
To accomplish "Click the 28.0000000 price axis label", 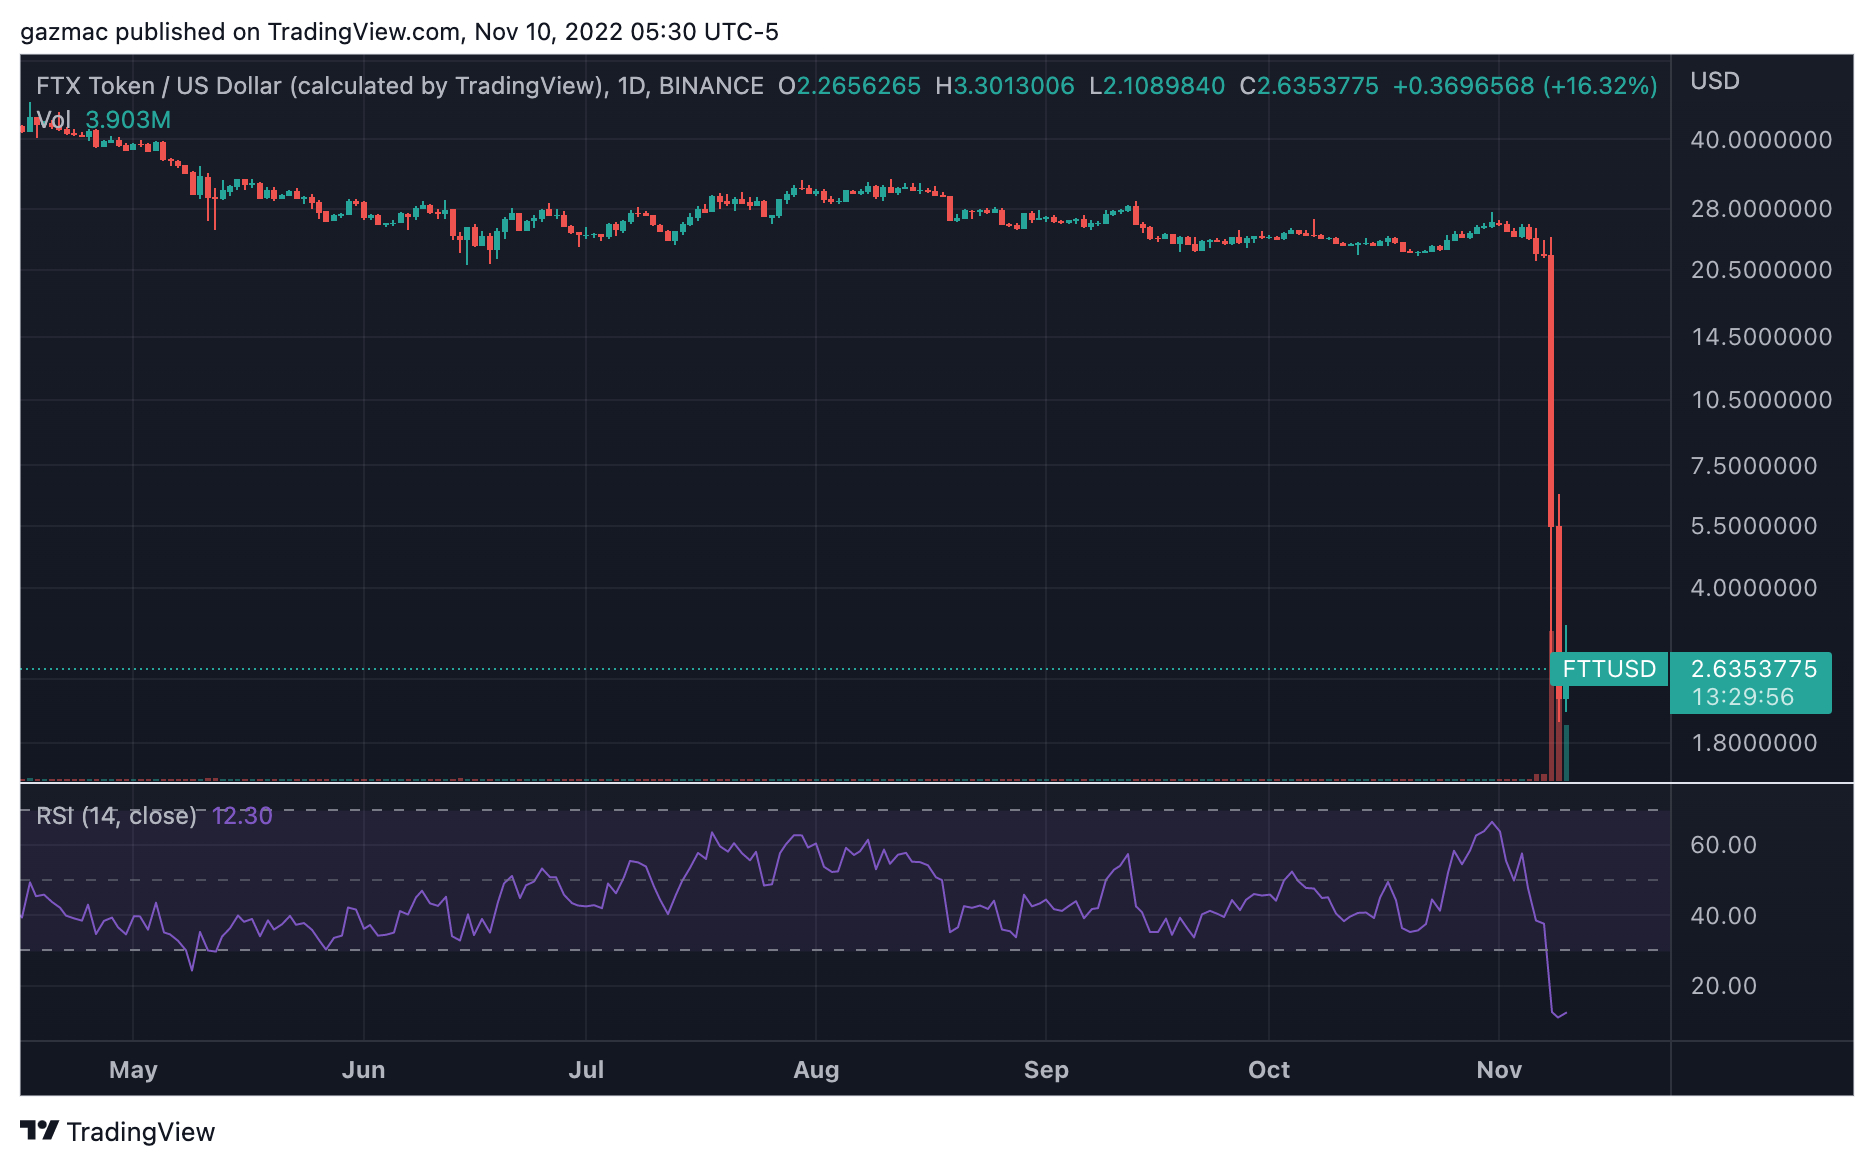I will tap(1761, 209).
